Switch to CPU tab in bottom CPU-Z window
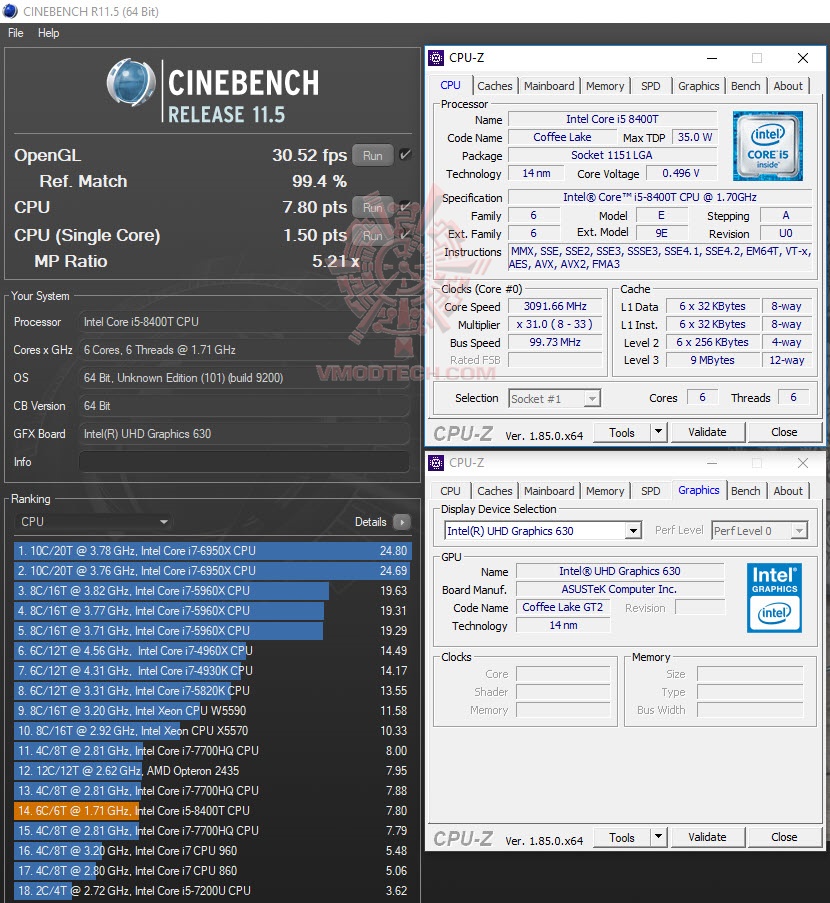 point(450,491)
